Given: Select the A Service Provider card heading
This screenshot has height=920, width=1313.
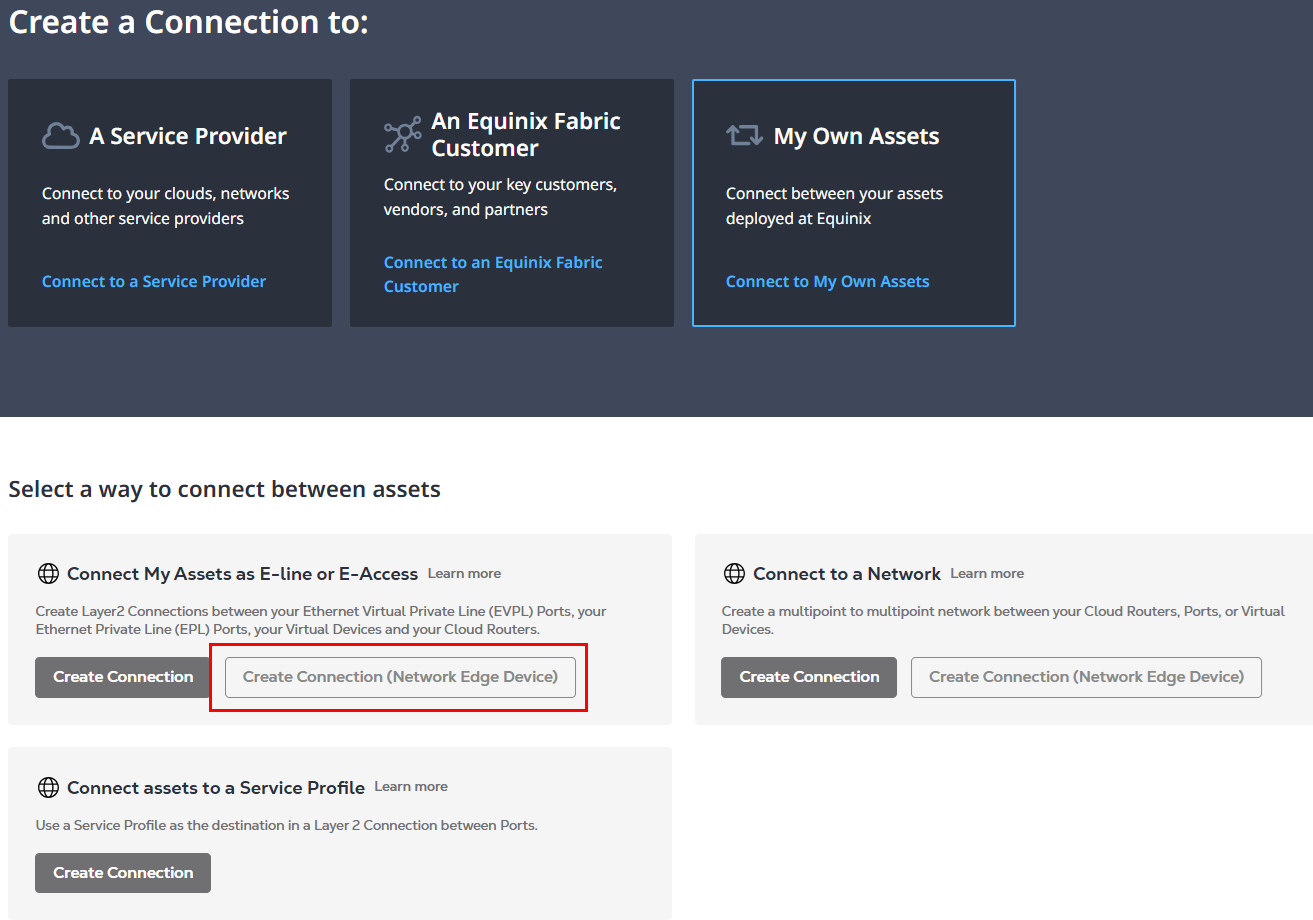Looking at the screenshot, I should tap(188, 137).
